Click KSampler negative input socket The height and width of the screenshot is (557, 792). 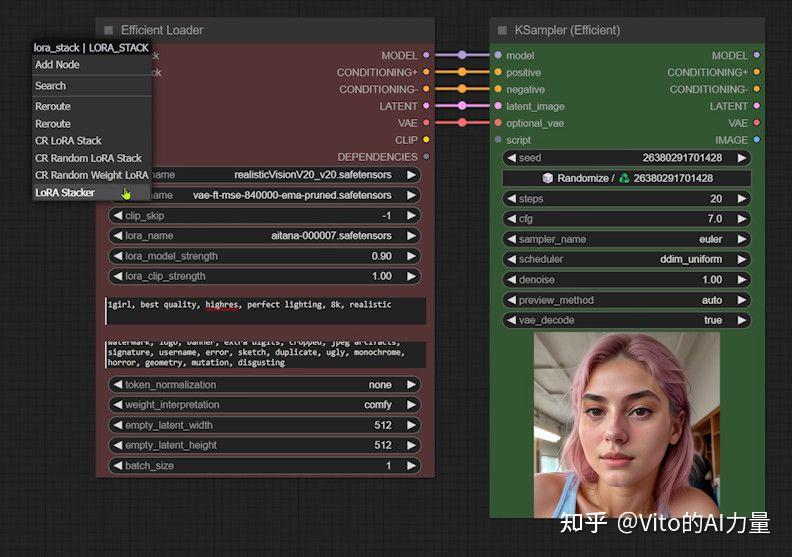pyautogui.click(x=498, y=89)
